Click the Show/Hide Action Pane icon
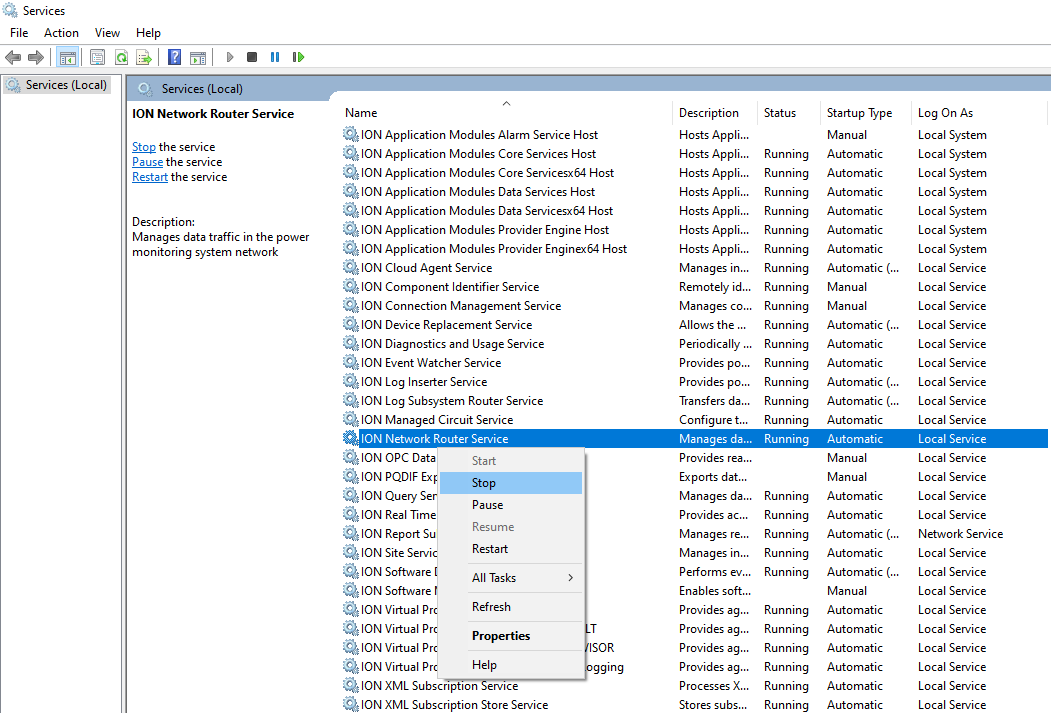Screen dimensions: 1051x713 [198, 58]
